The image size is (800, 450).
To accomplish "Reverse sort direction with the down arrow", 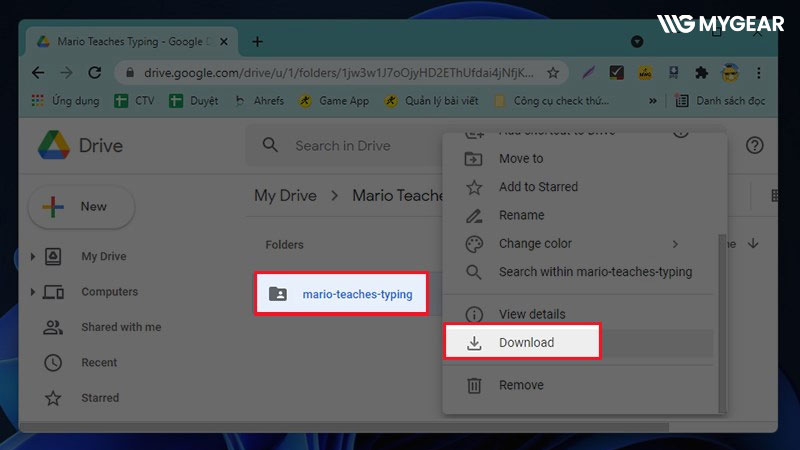I will (754, 244).
